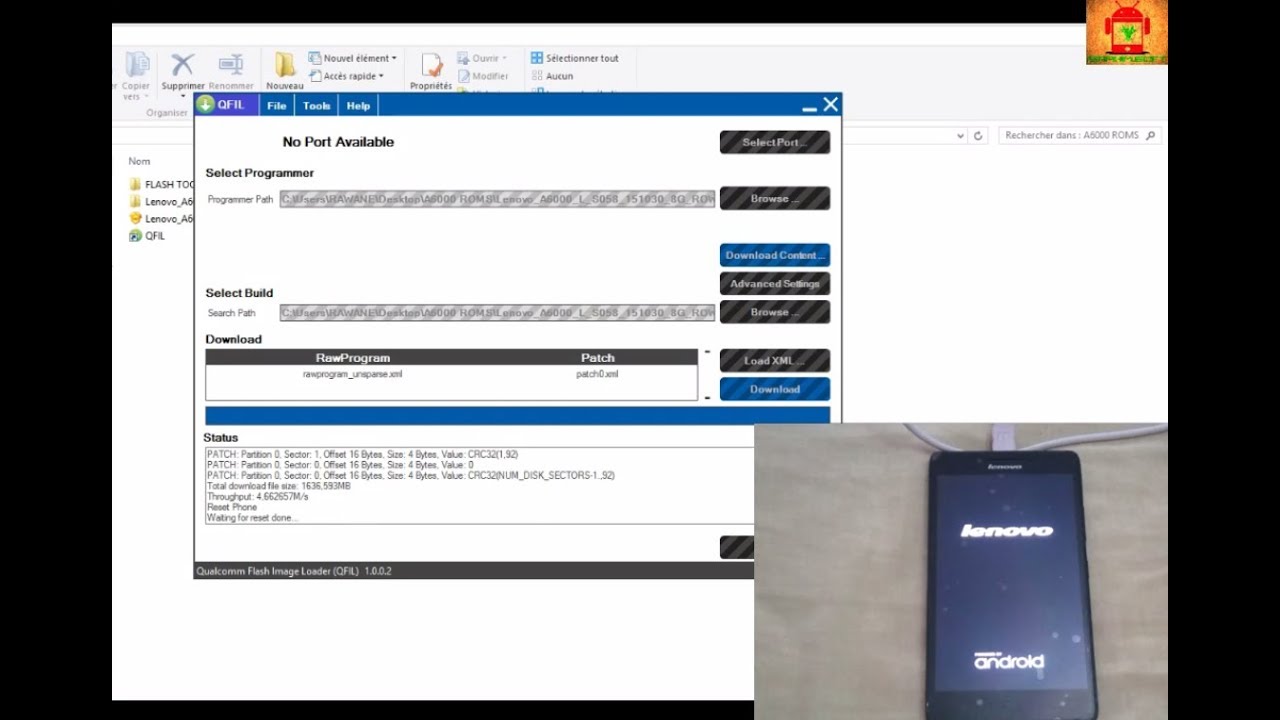The height and width of the screenshot is (720, 1280).
Task: Click the Programmer Path field
Action: point(497,199)
